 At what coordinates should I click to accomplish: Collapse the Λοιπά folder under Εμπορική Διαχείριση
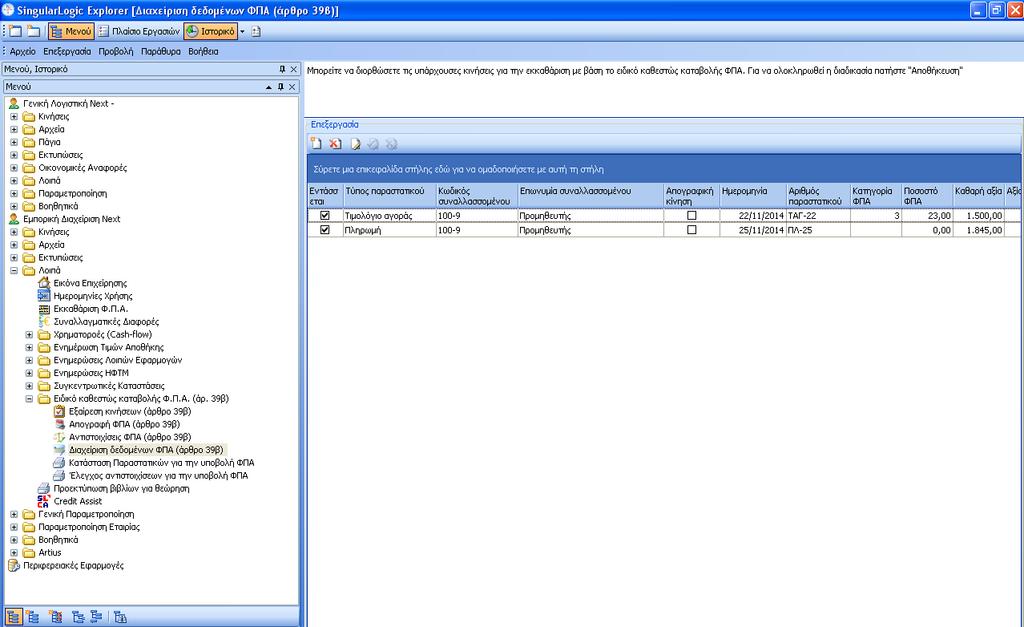[14, 270]
